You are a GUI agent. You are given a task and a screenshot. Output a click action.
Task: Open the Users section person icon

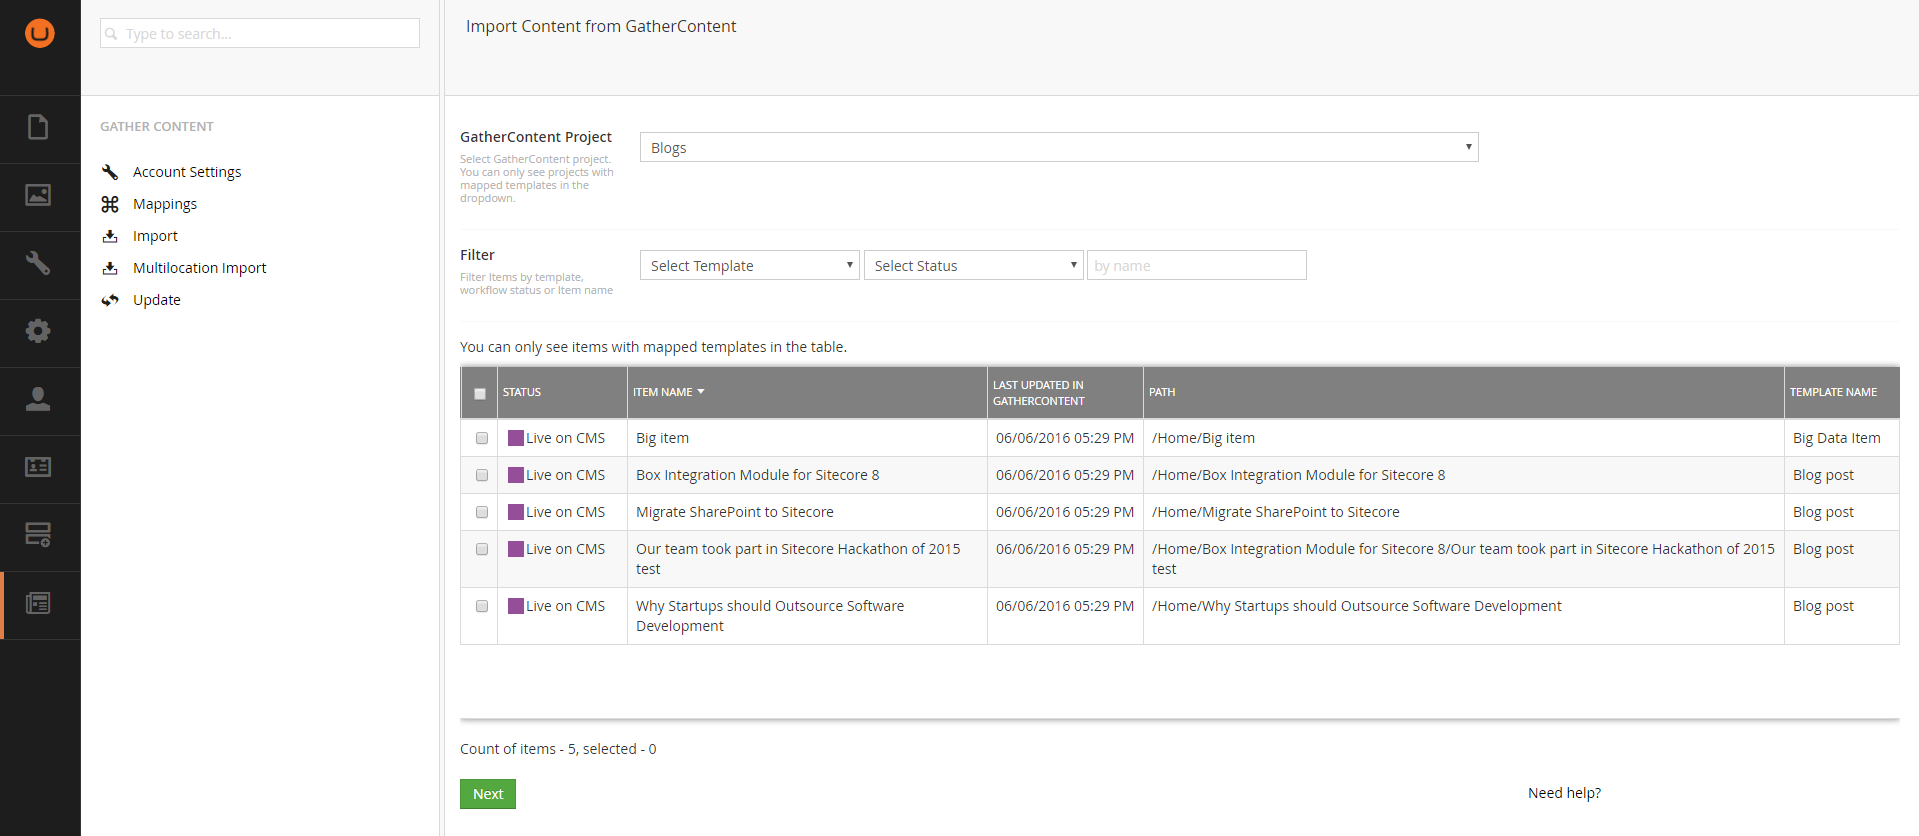coord(38,399)
